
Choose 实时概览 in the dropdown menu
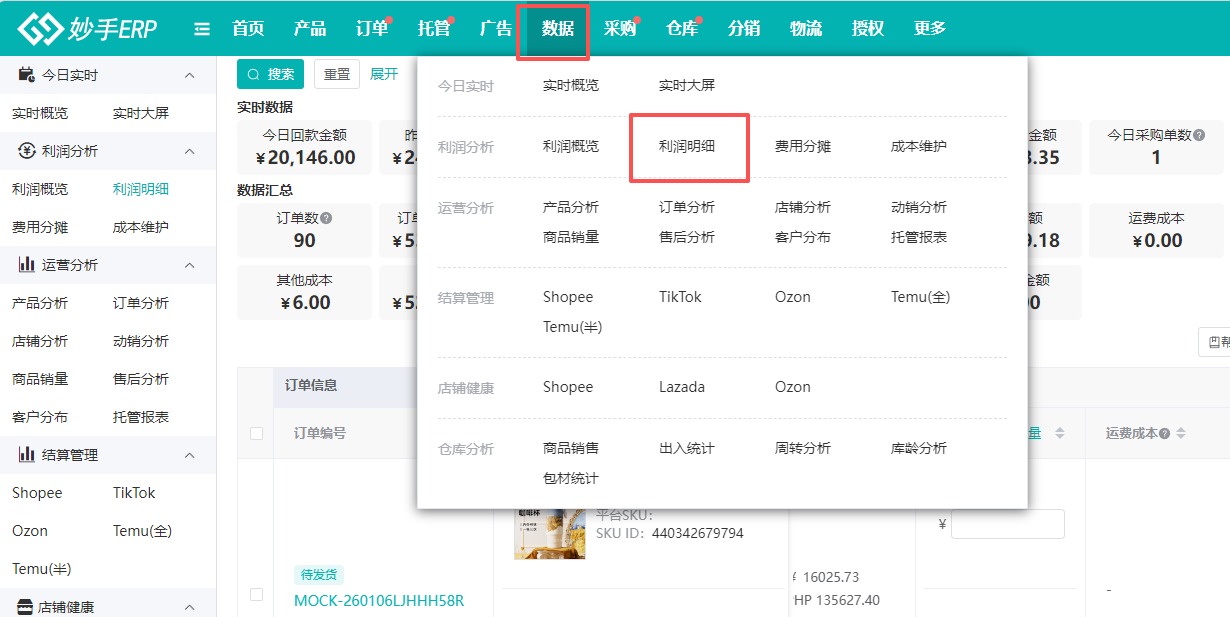571,86
